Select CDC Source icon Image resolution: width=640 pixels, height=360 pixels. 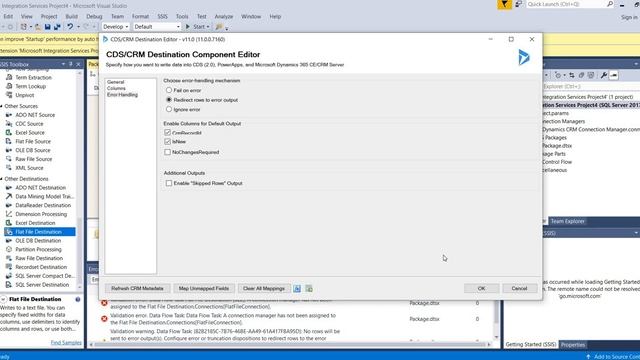pos(9,124)
